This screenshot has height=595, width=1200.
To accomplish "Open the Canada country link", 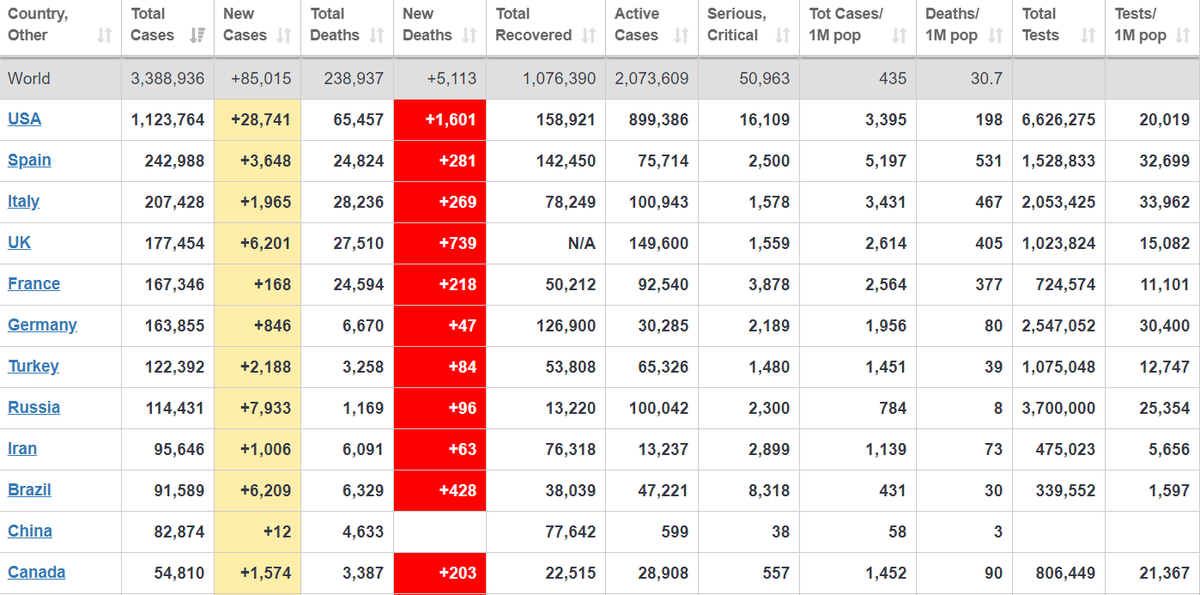I will pos(37,572).
